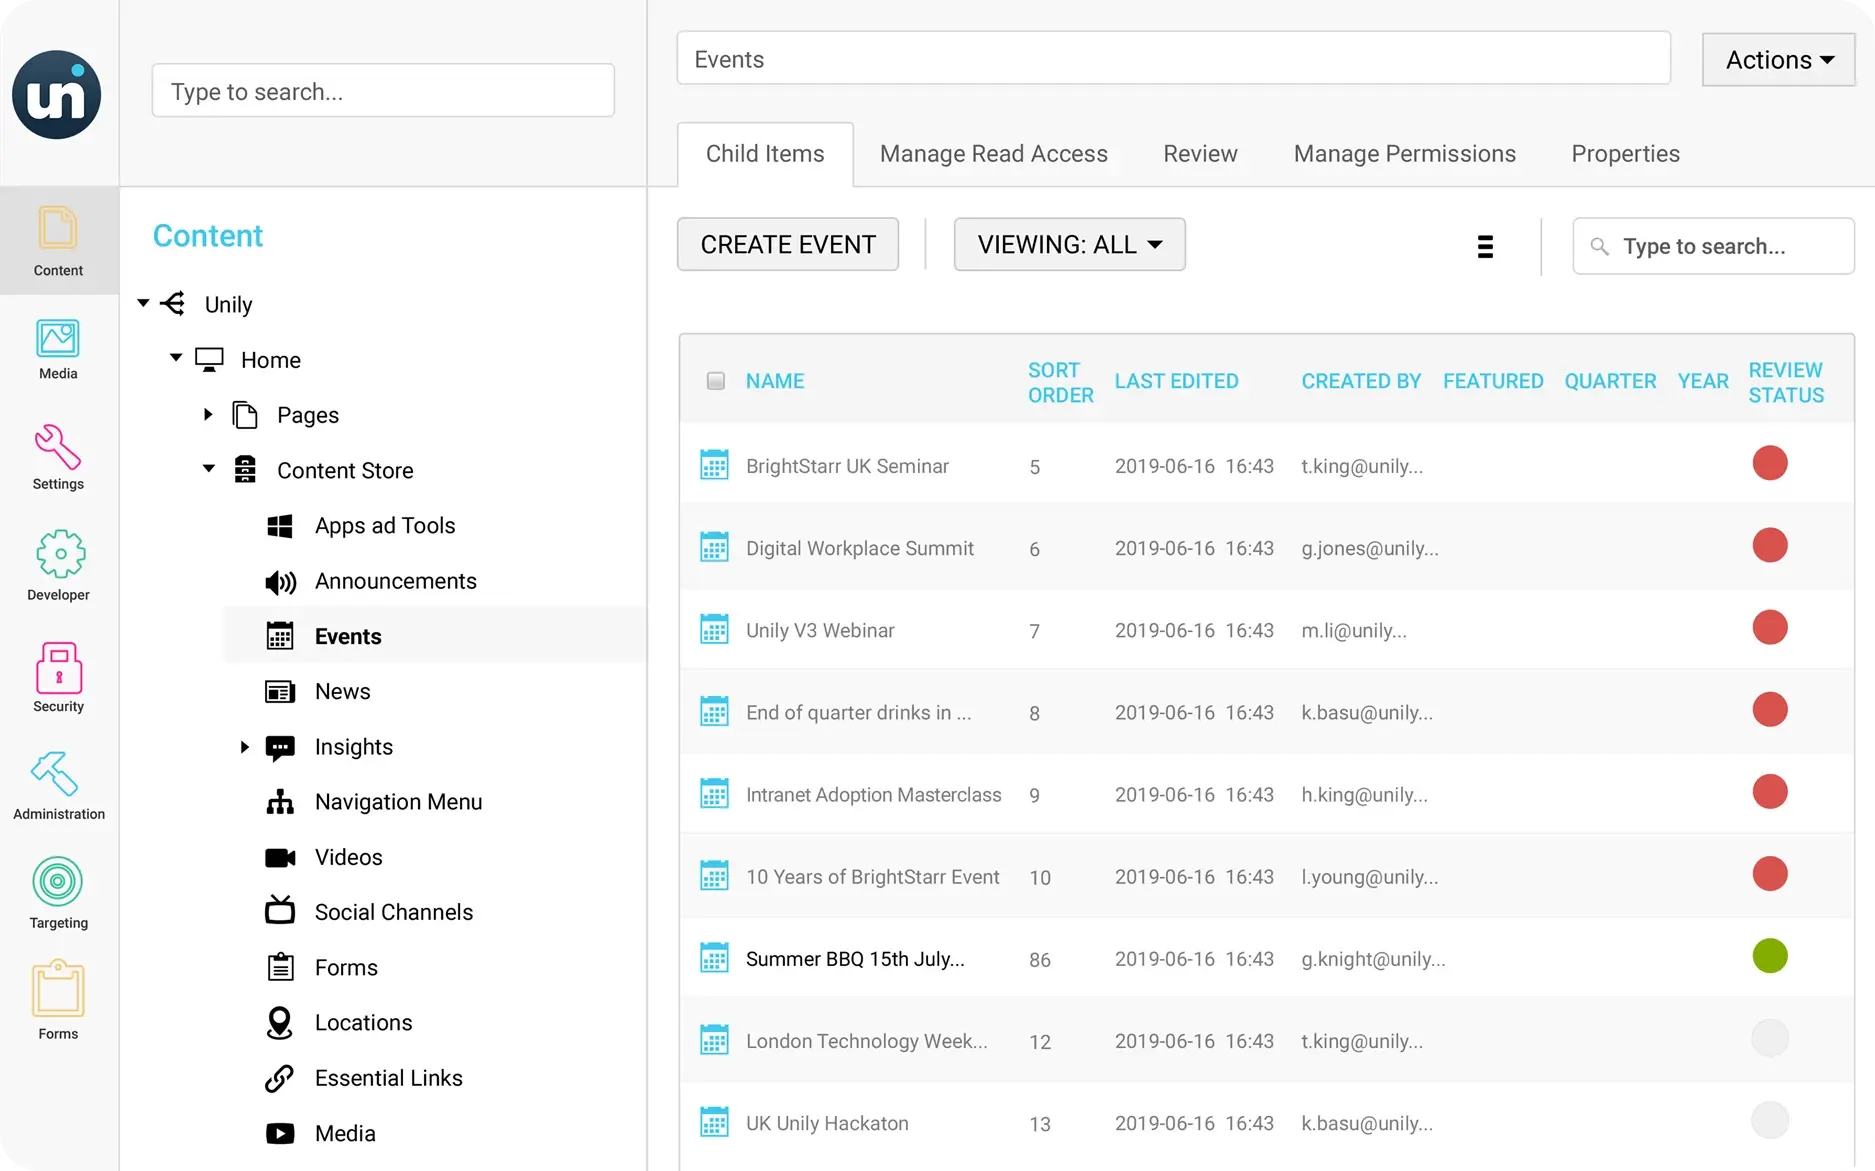Click the child items search box

[x=1713, y=246]
